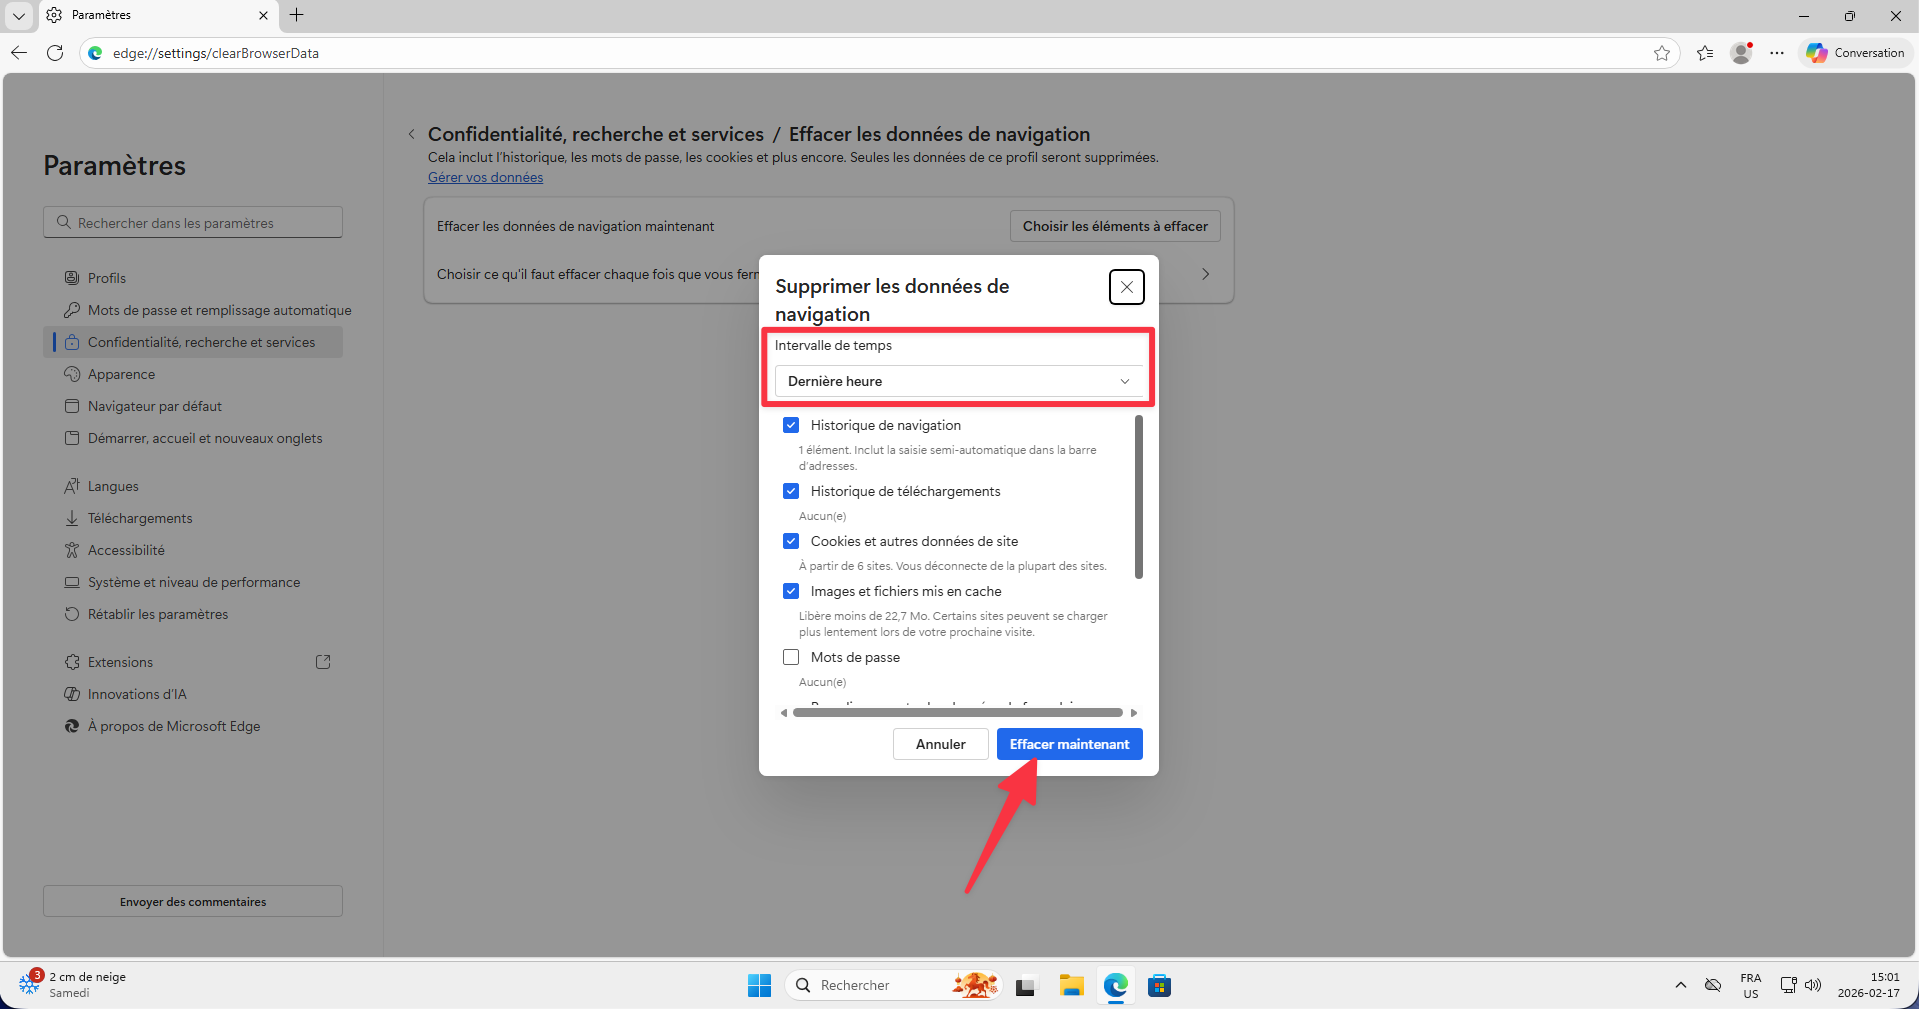Click the taskbar Rechercher search box
The image size is (1919, 1009).
(x=893, y=985)
